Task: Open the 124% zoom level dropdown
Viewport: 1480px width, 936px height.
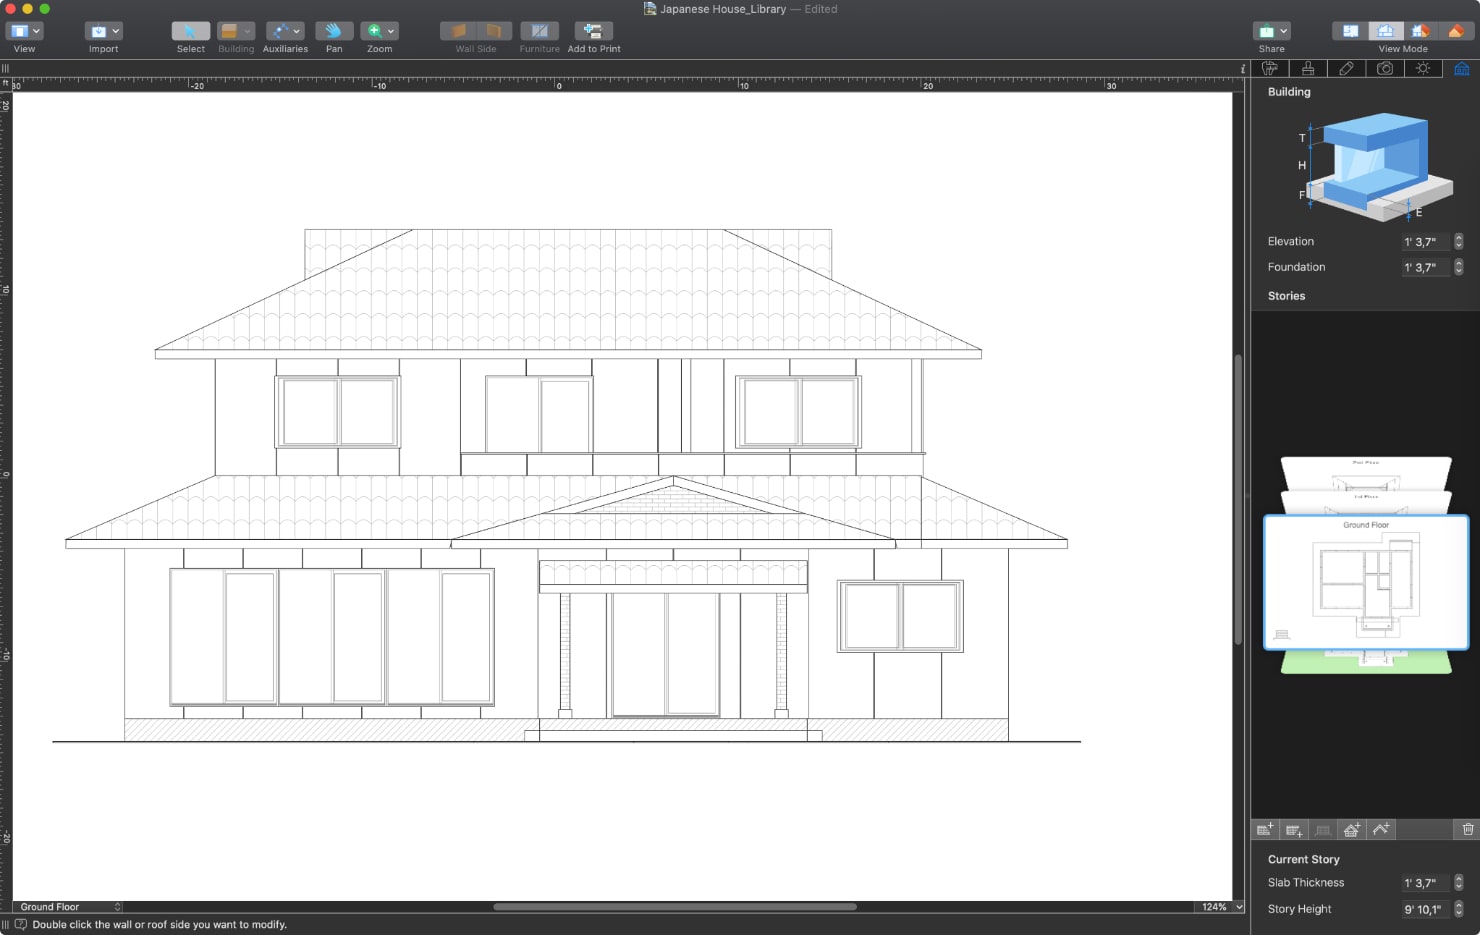Action: 1220,907
